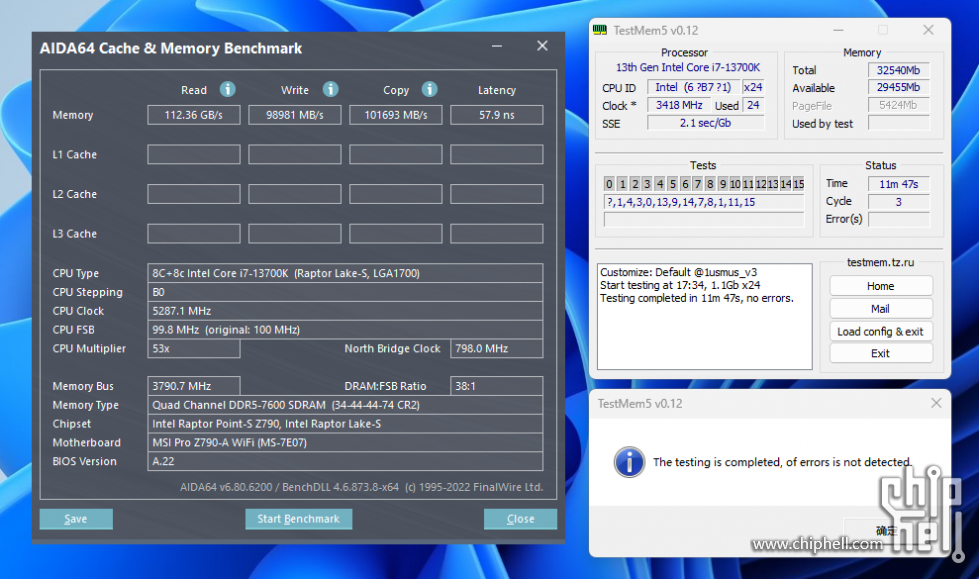Click the Total memory value 32540Mb
This screenshot has height=579, width=979.
point(898,70)
